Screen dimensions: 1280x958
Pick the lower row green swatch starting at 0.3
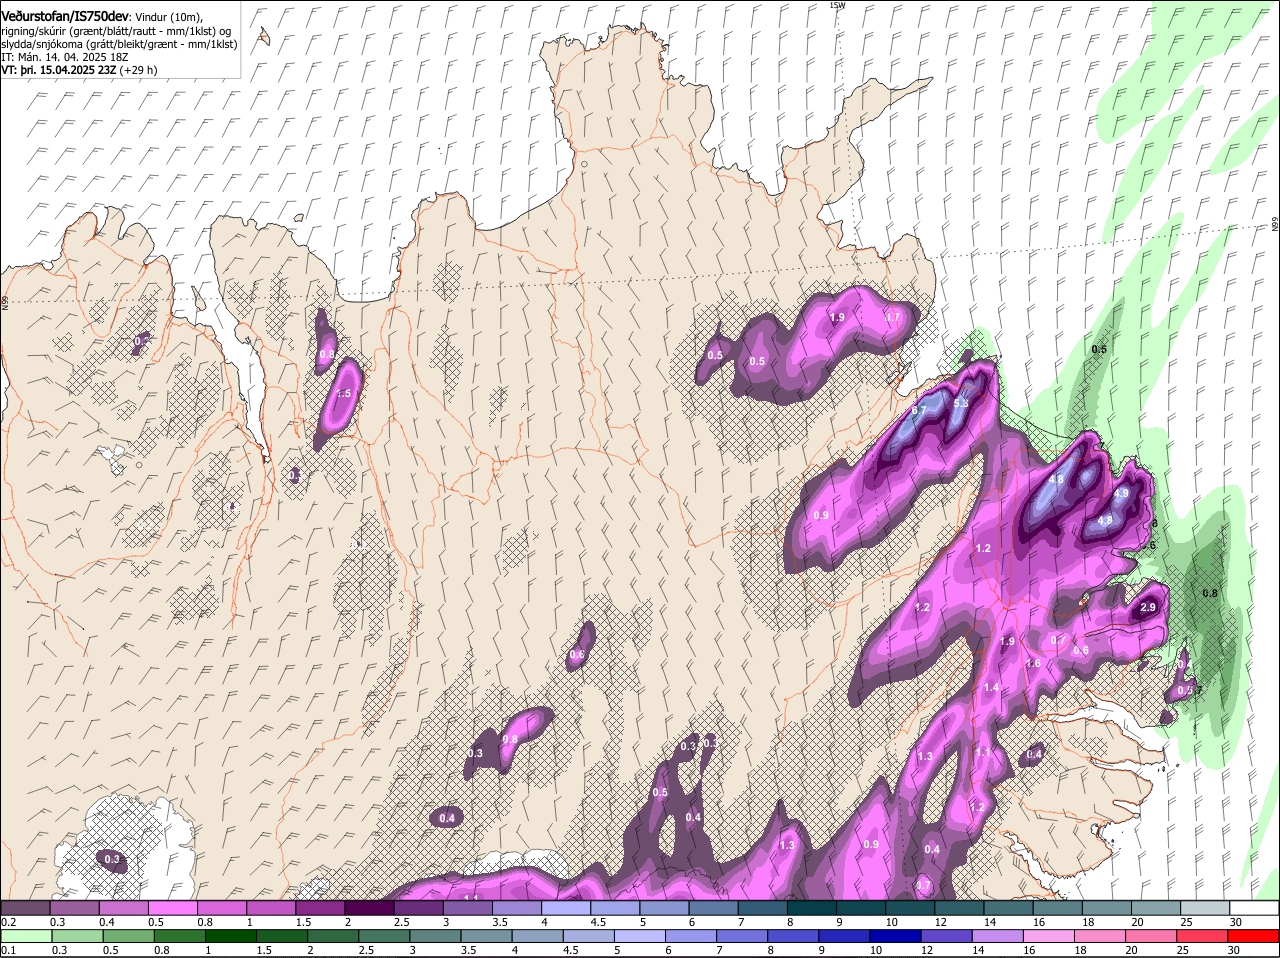77,936
